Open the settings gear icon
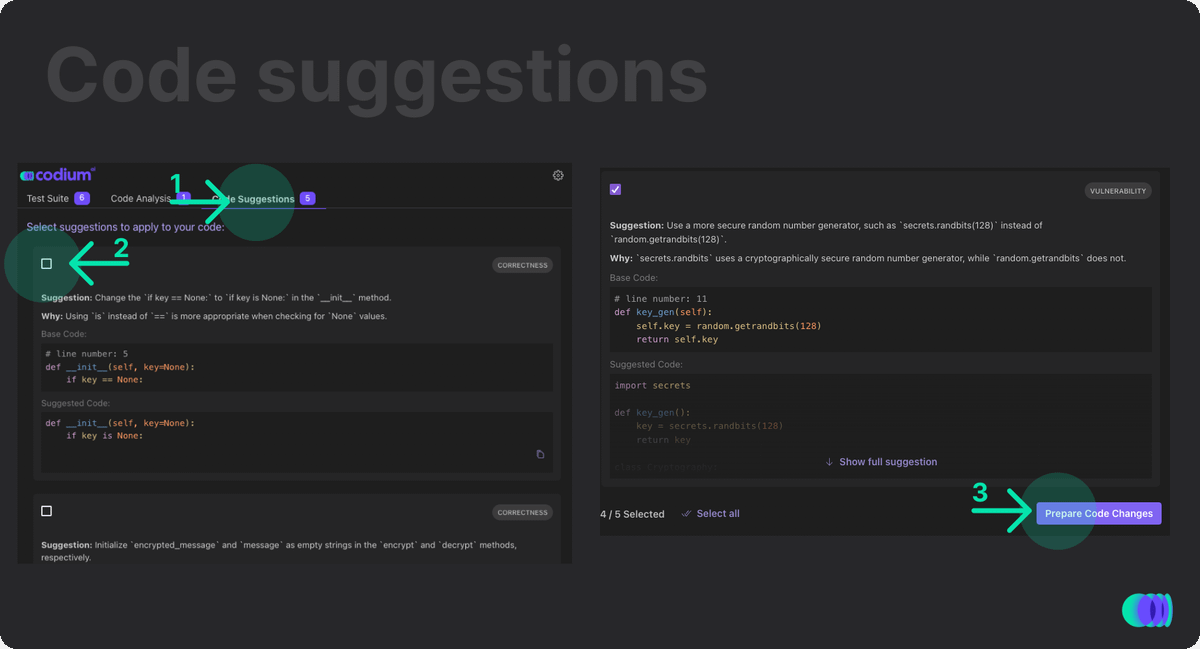The height and width of the screenshot is (649, 1200). tap(558, 174)
